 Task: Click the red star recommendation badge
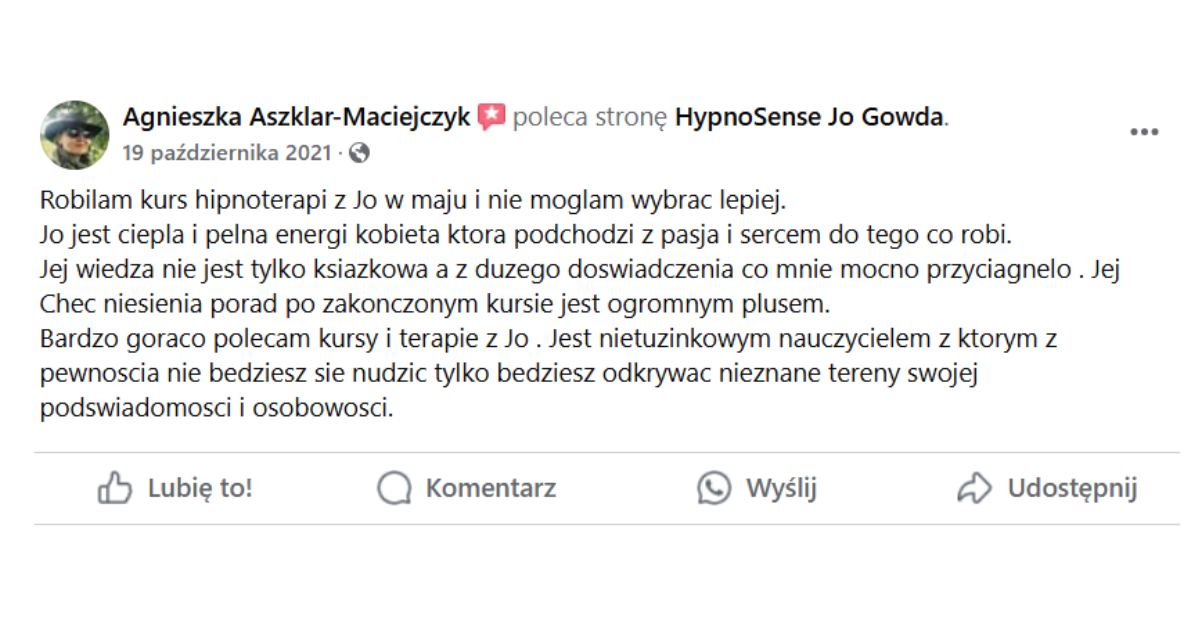[x=491, y=118]
